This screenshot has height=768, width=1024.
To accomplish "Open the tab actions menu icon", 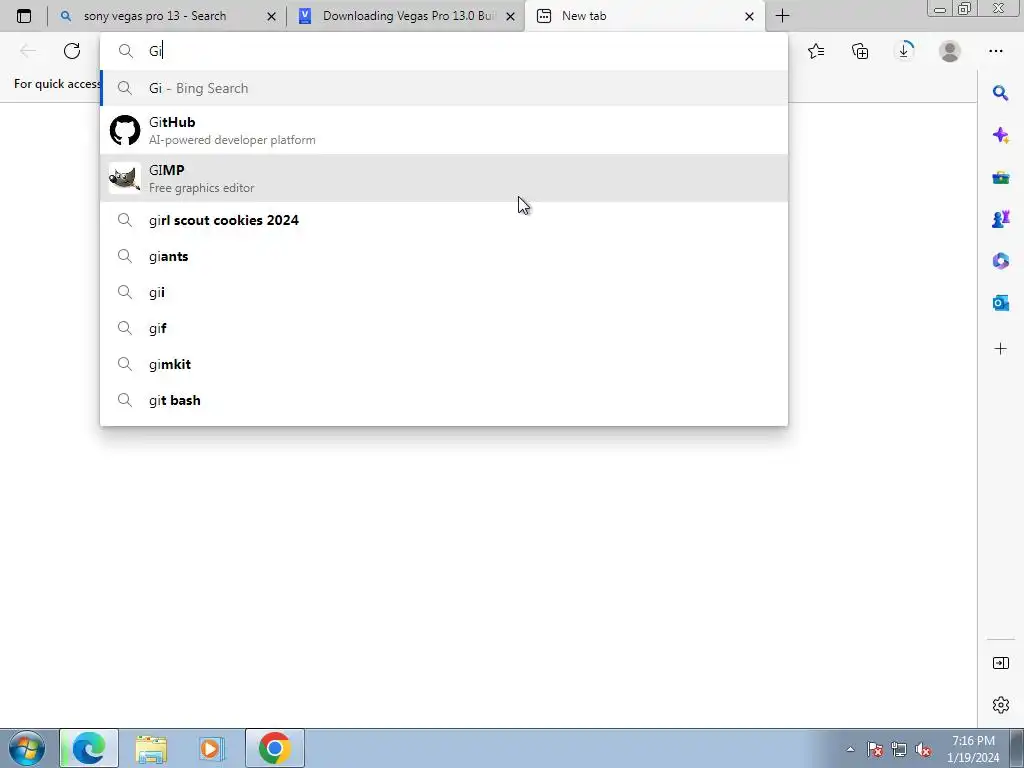I will 24,16.
